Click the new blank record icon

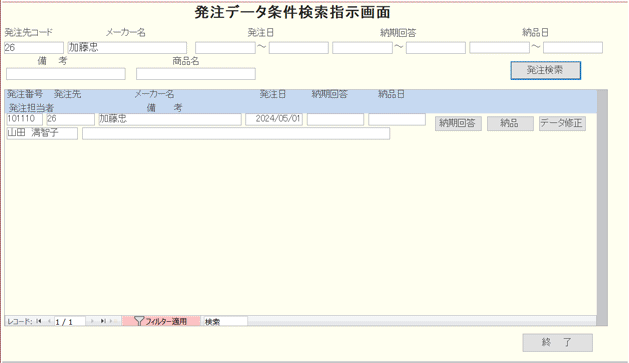(114, 321)
